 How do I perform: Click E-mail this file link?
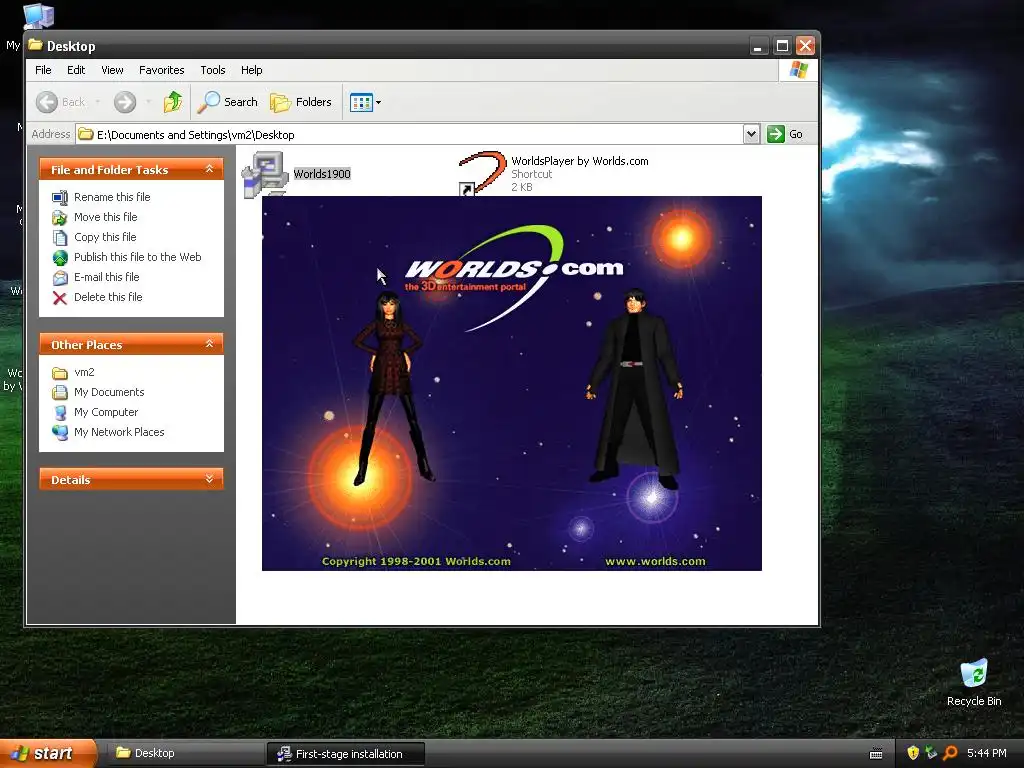[x=106, y=277]
